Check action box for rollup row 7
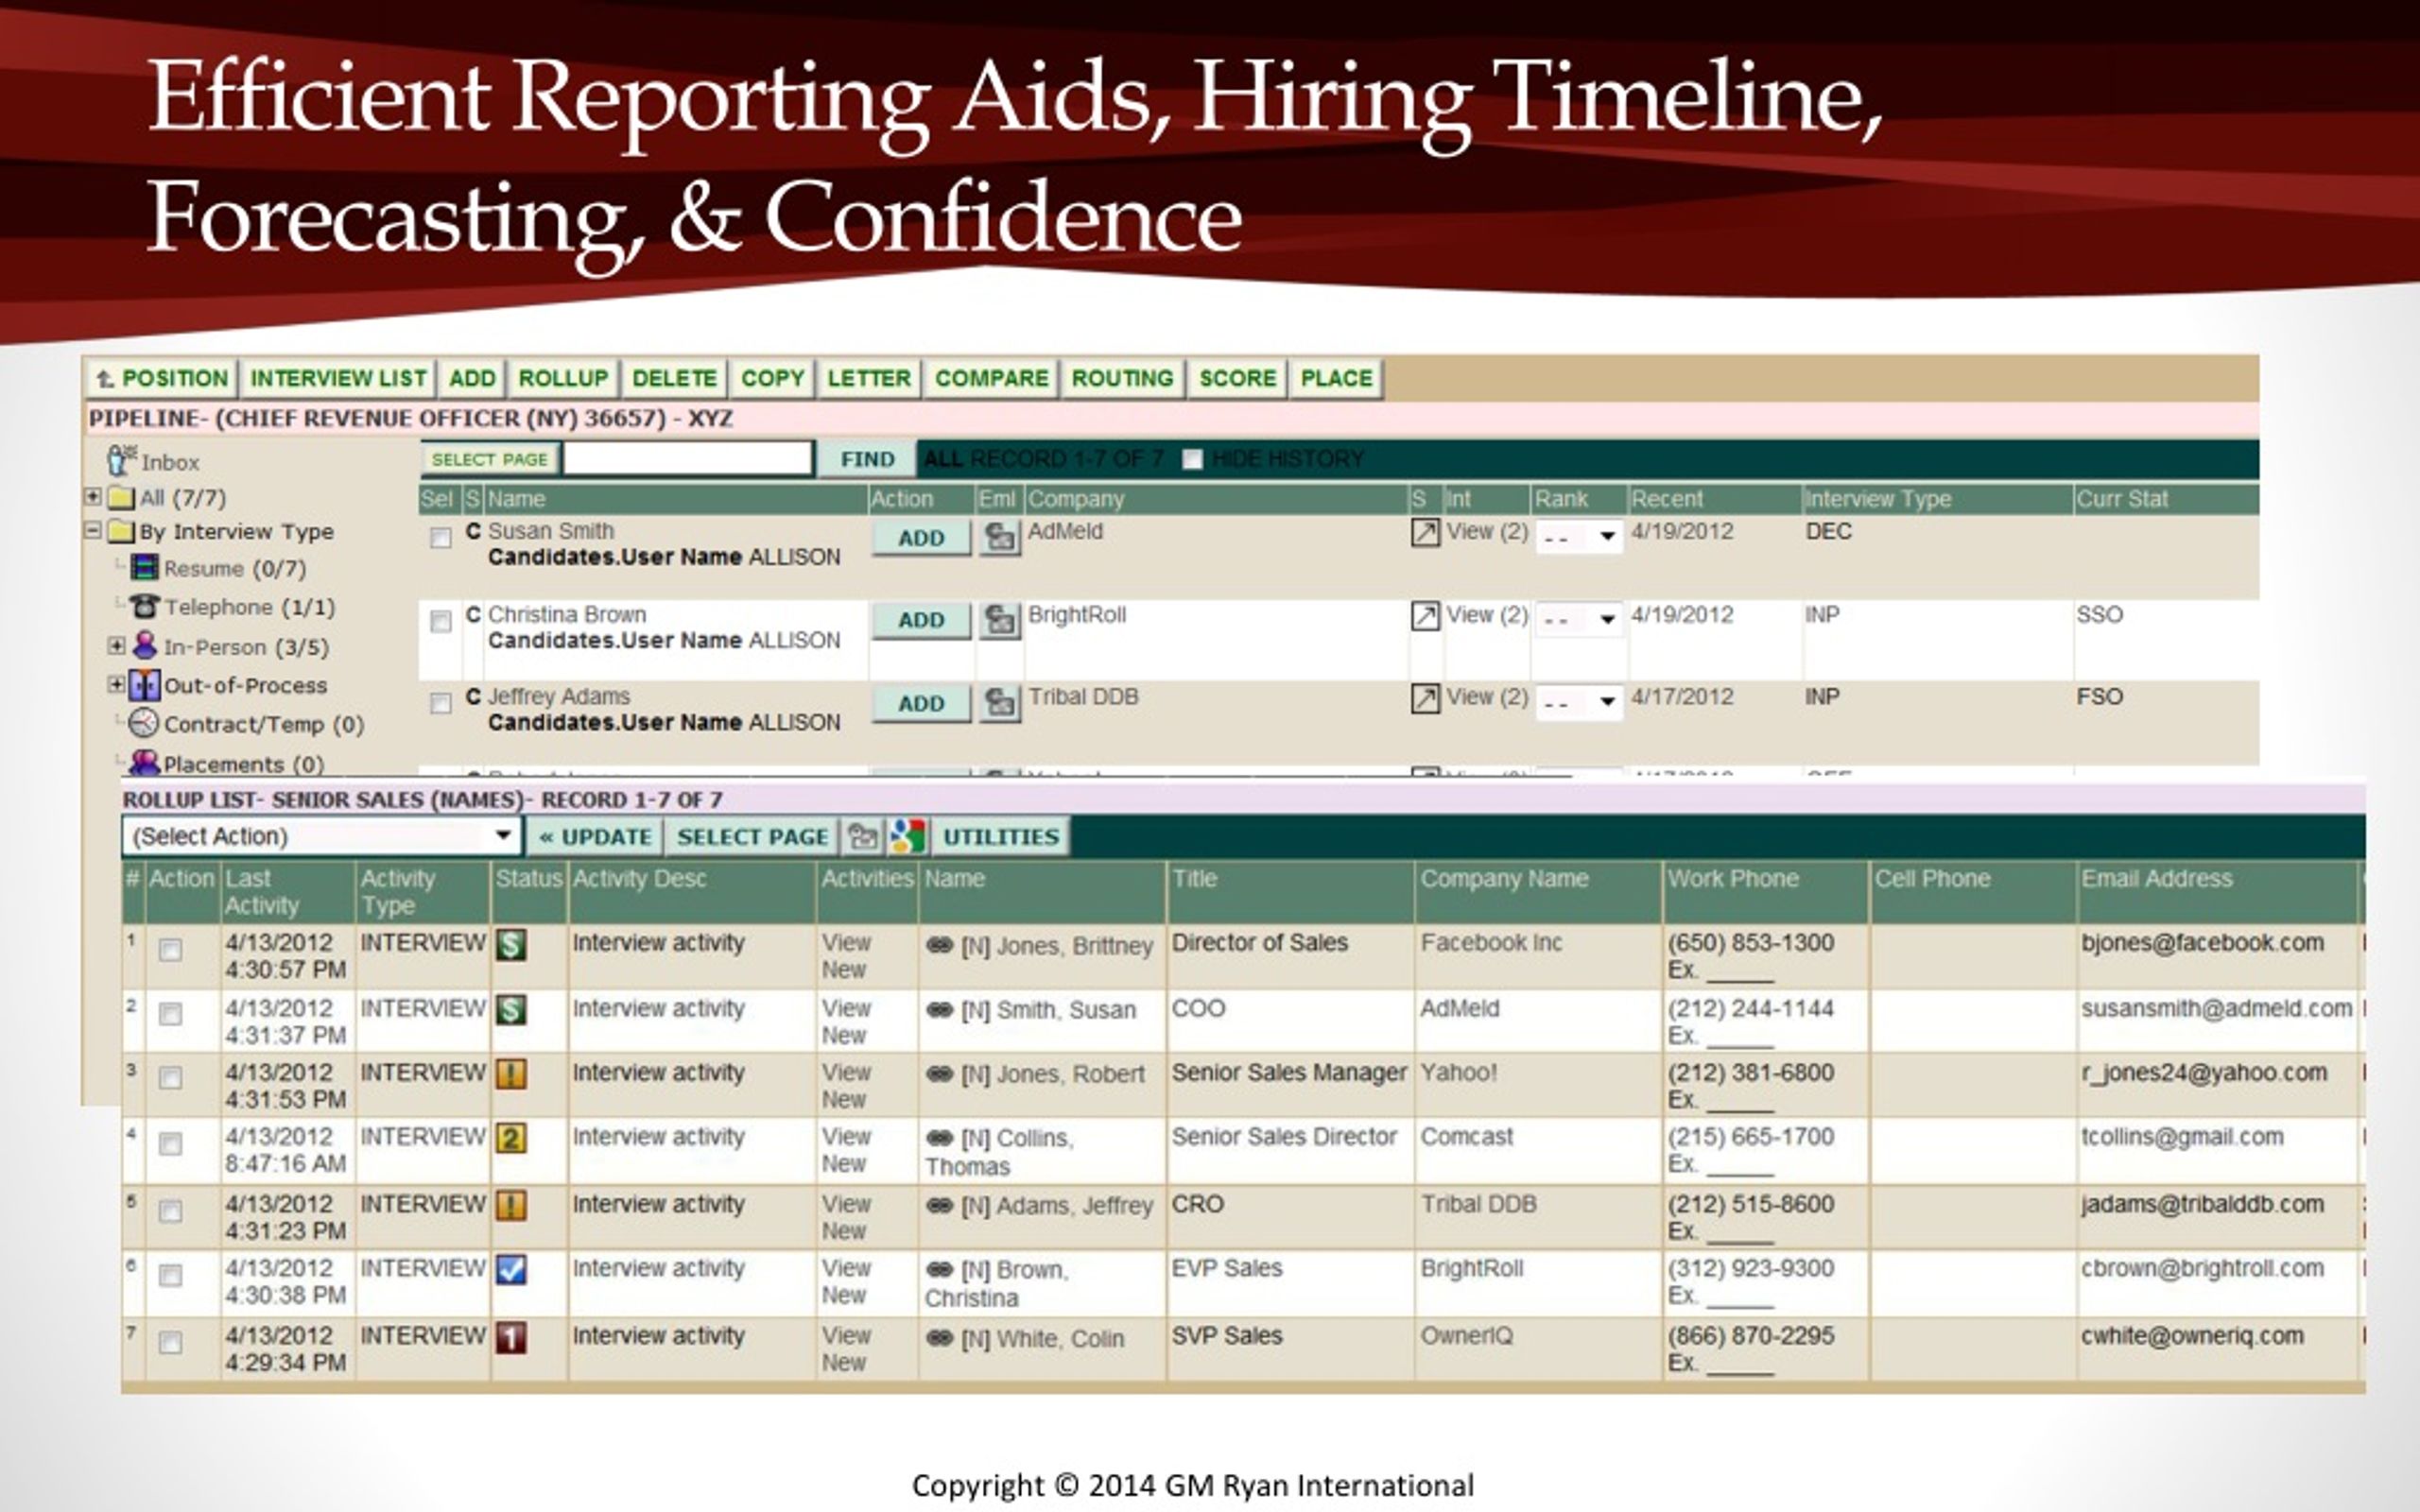 coord(171,1342)
